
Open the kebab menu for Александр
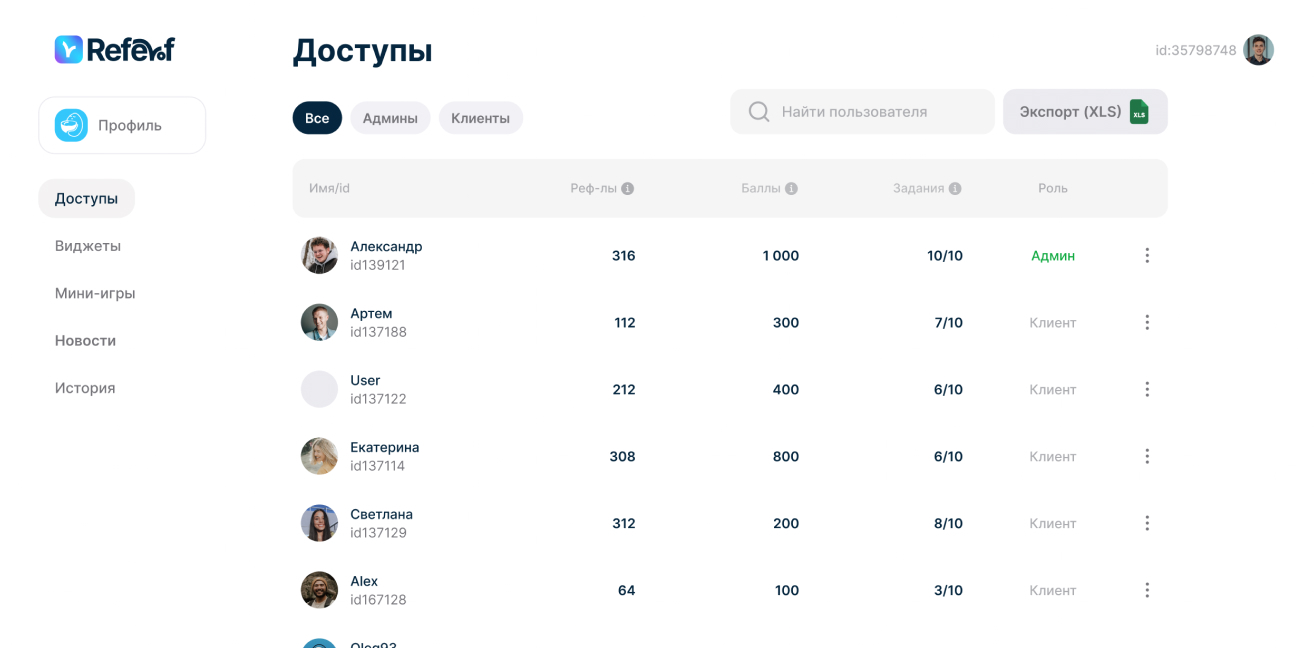click(1147, 255)
